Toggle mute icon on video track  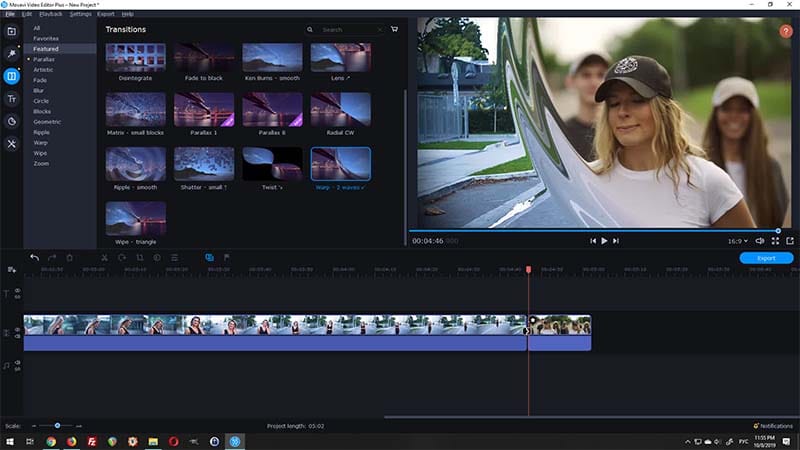(17, 336)
